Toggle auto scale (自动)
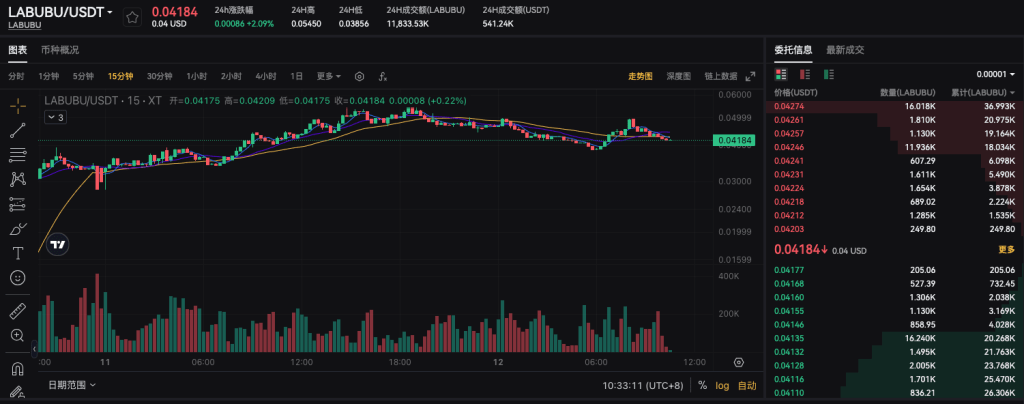The height and width of the screenshot is (404, 1024). click(x=747, y=385)
